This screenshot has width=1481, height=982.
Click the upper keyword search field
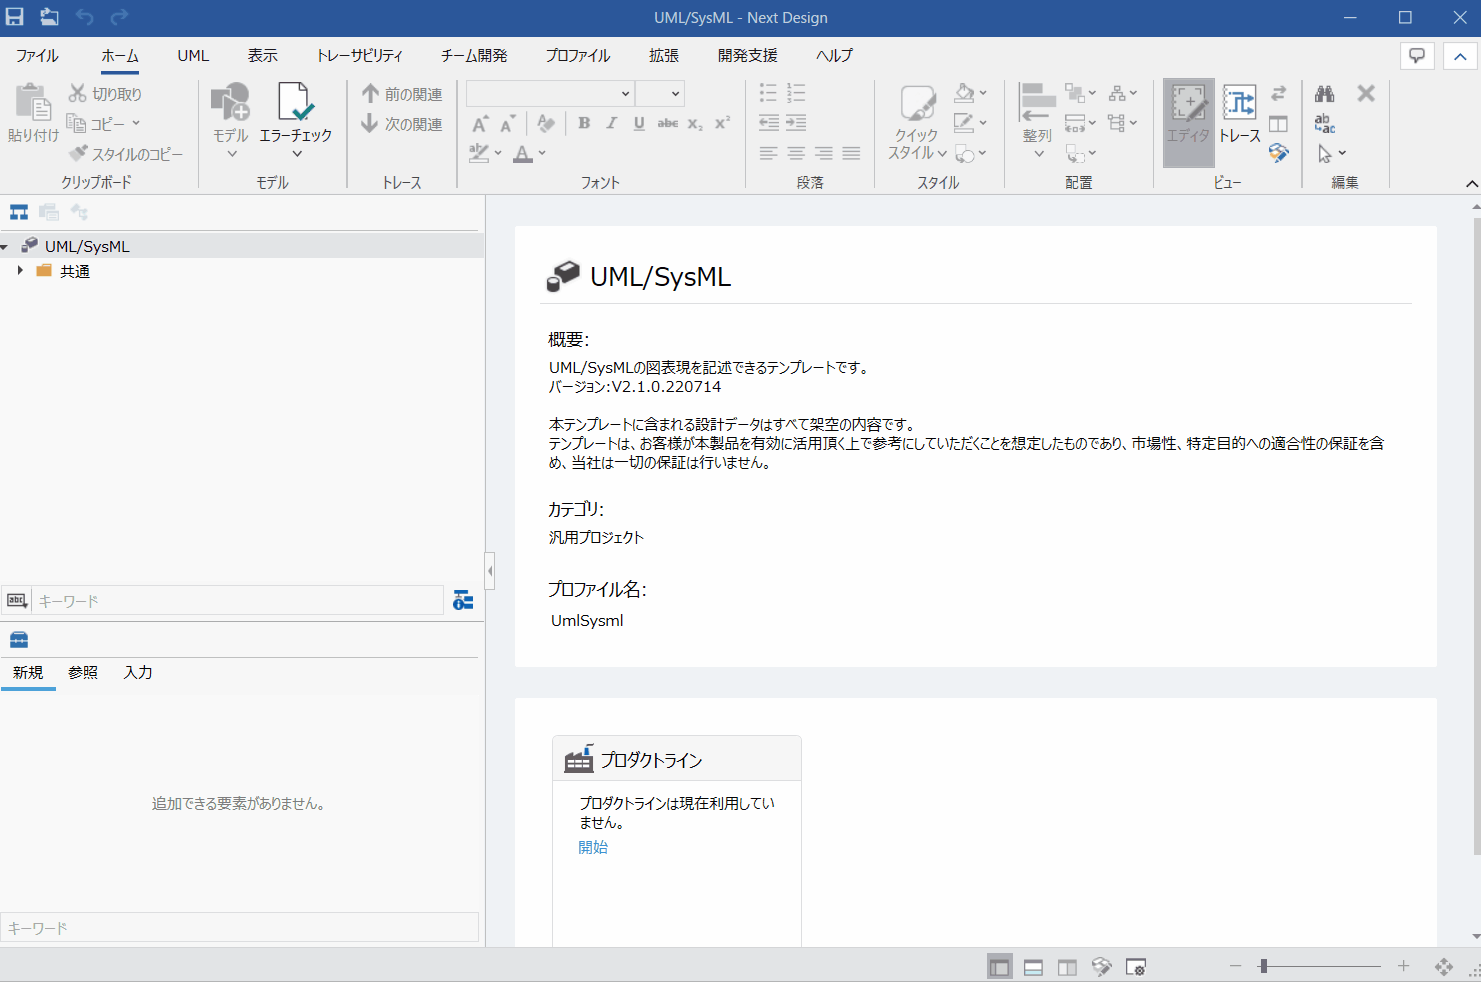point(238,600)
